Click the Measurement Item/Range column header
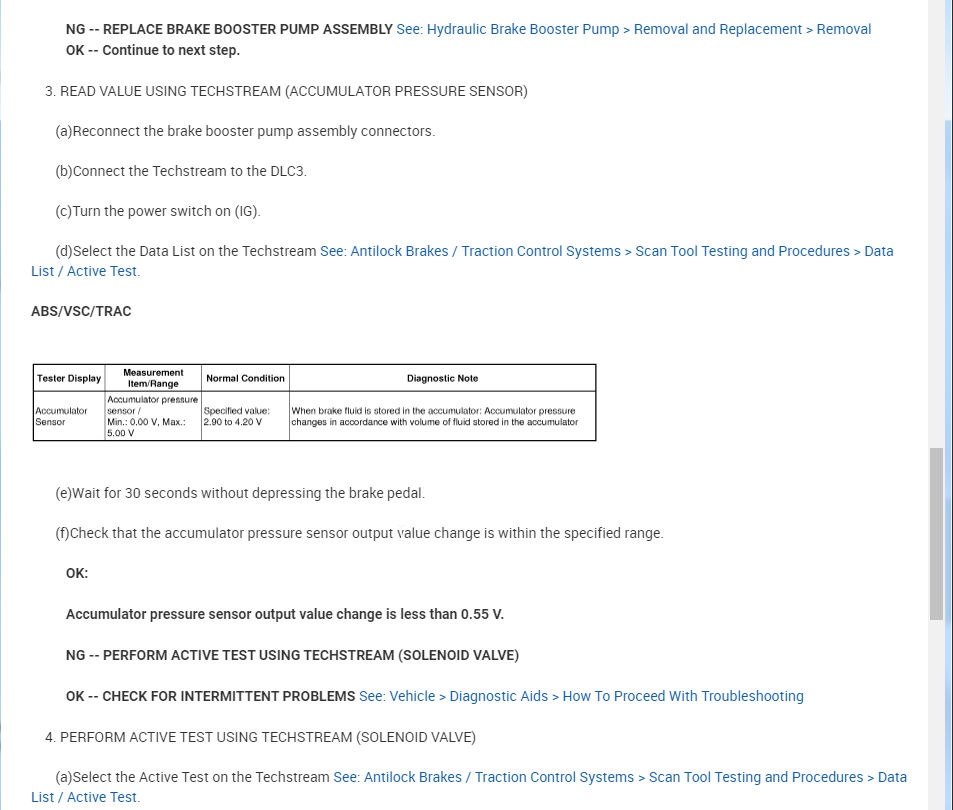This screenshot has width=953, height=810. point(153,378)
